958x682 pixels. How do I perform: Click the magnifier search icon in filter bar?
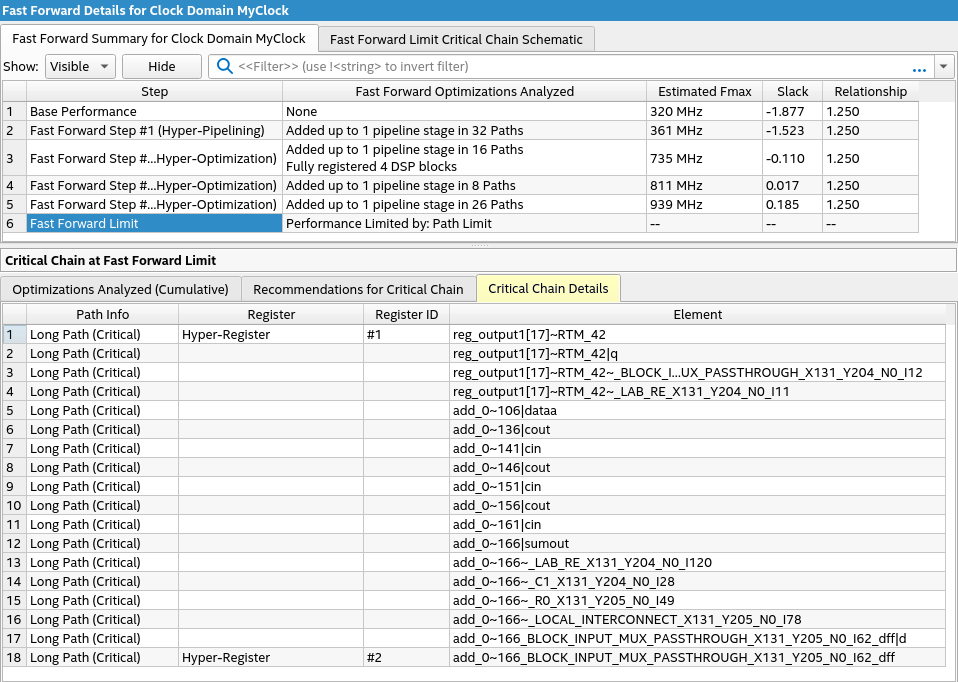[x=225, y=67]
